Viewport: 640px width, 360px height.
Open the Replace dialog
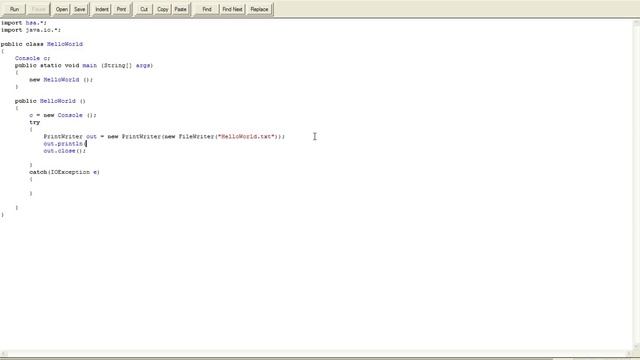[x=259, y=9]
